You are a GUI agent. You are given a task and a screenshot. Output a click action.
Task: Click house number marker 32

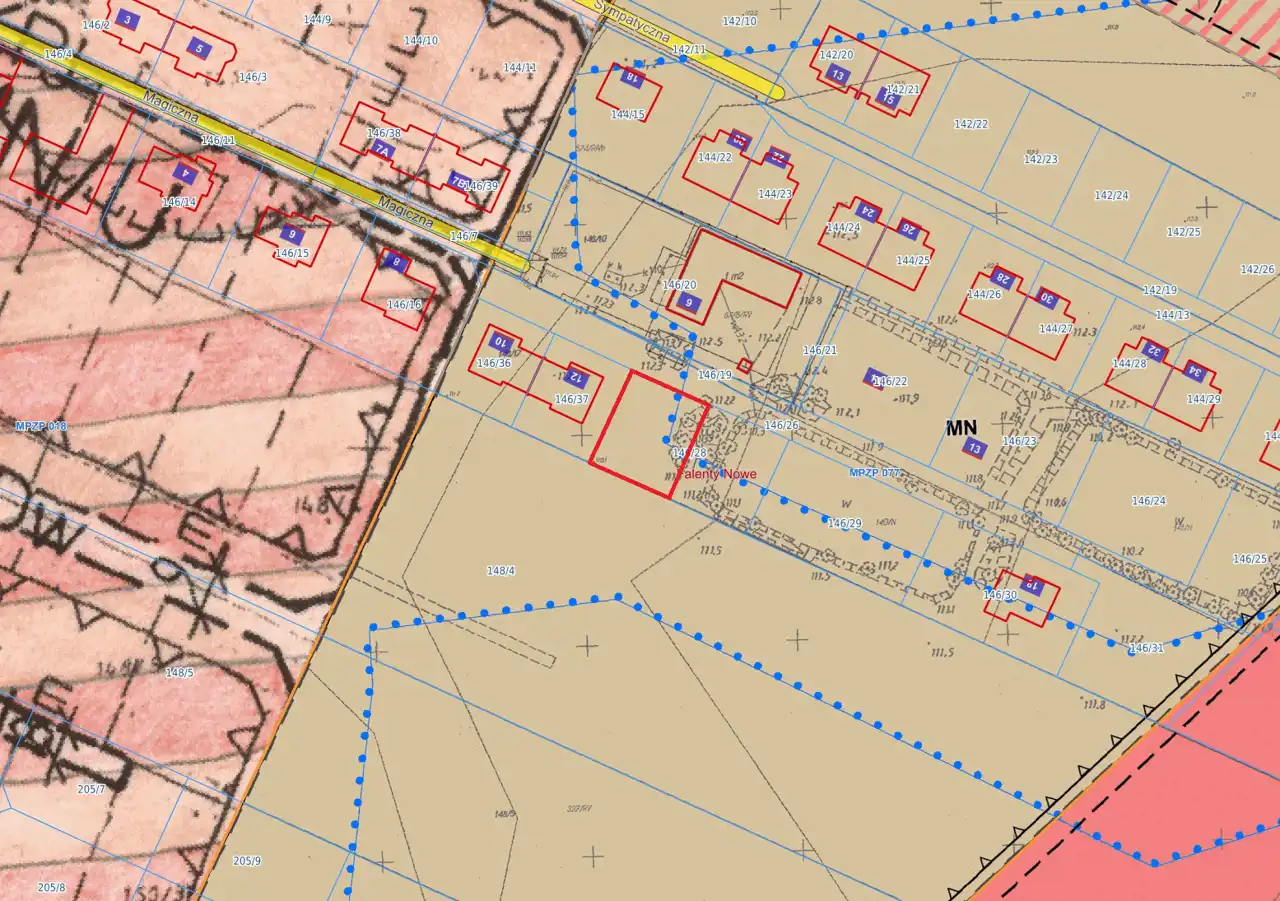click(1153, 351)
